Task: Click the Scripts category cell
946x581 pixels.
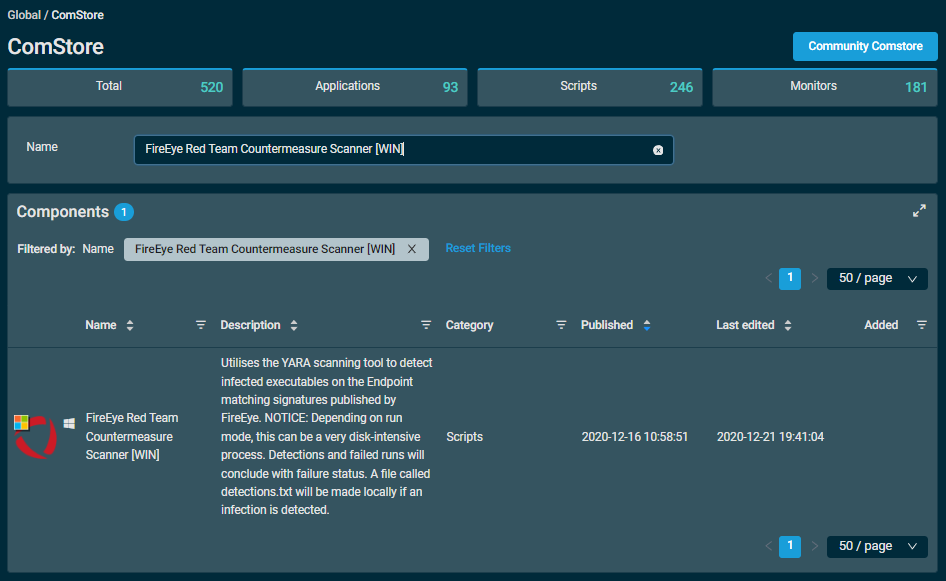Action: click(465, 437)
